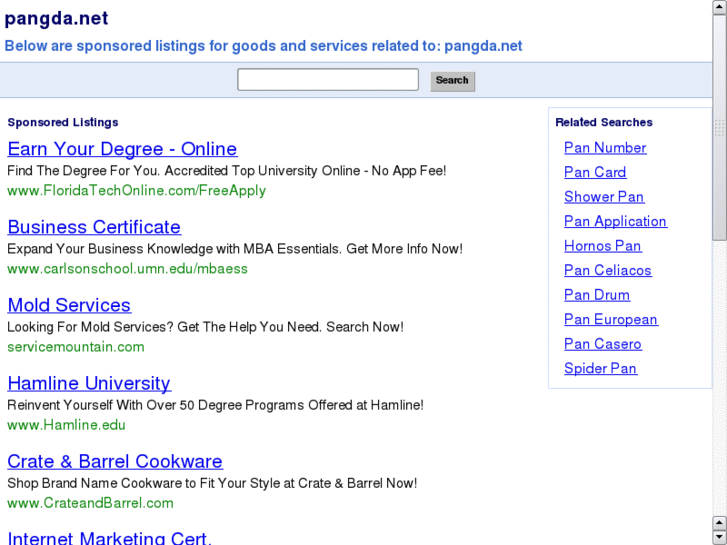This screenshot has height=545, width=727.
Task: Select Pan Celiacos related search
Action: (607, 270)
